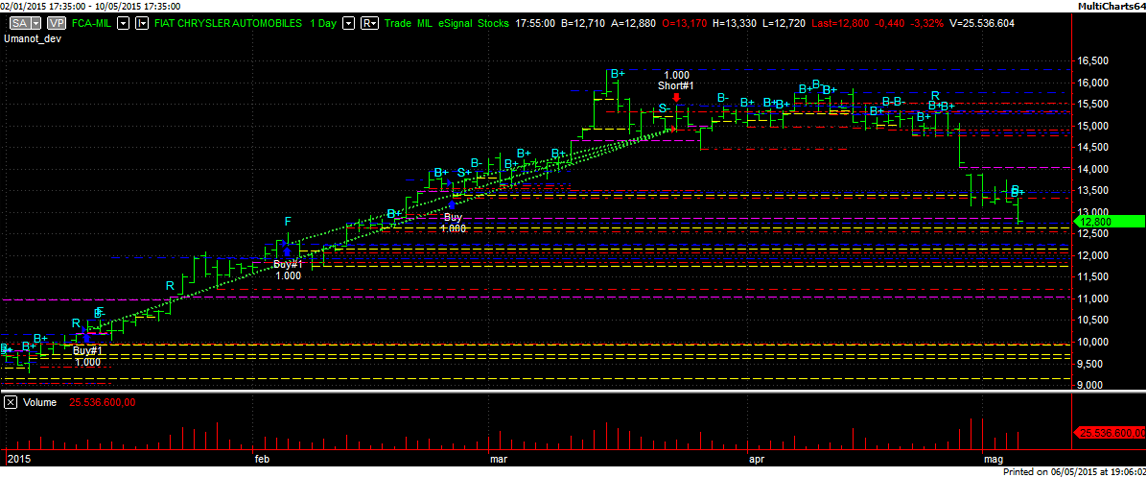
Task: Open the SA dropdown in the status line
Action: click(24, 22)
